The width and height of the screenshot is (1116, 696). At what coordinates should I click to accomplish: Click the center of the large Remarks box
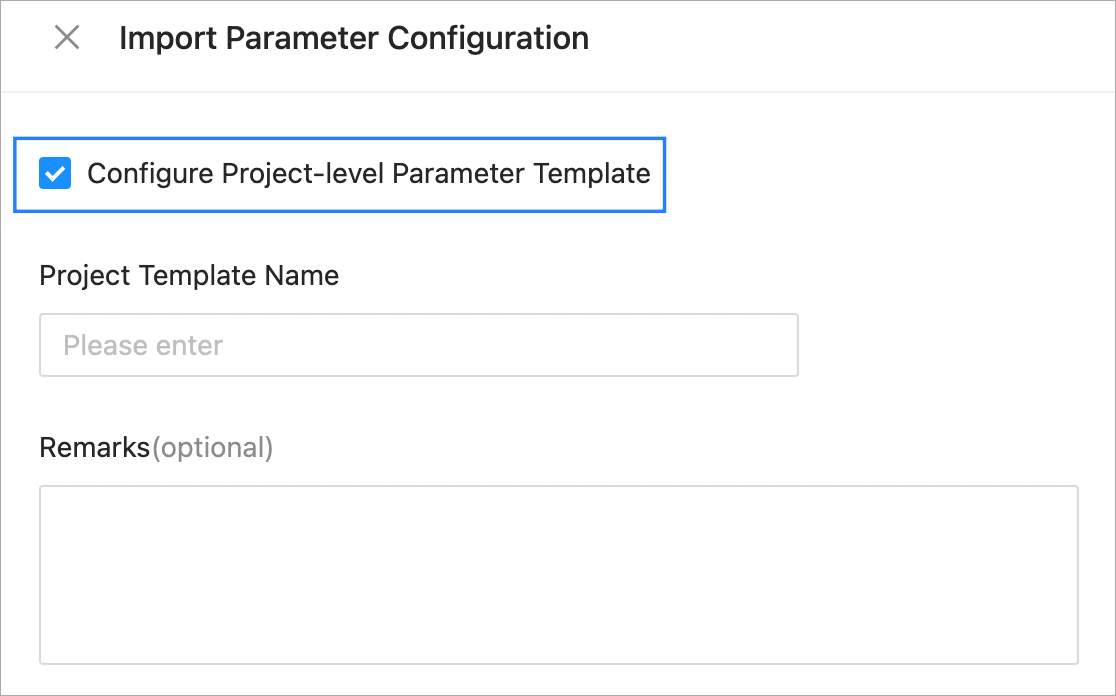click(558, 574)
